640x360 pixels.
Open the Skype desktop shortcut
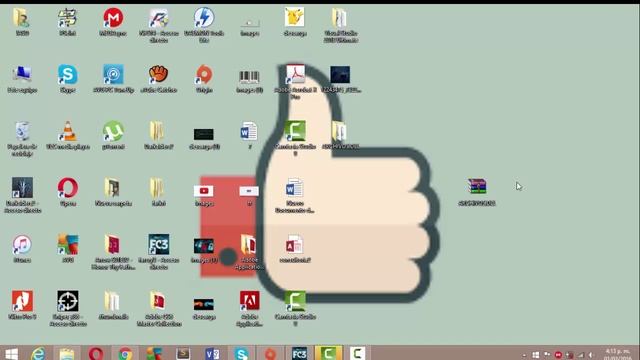click(67, 75)
